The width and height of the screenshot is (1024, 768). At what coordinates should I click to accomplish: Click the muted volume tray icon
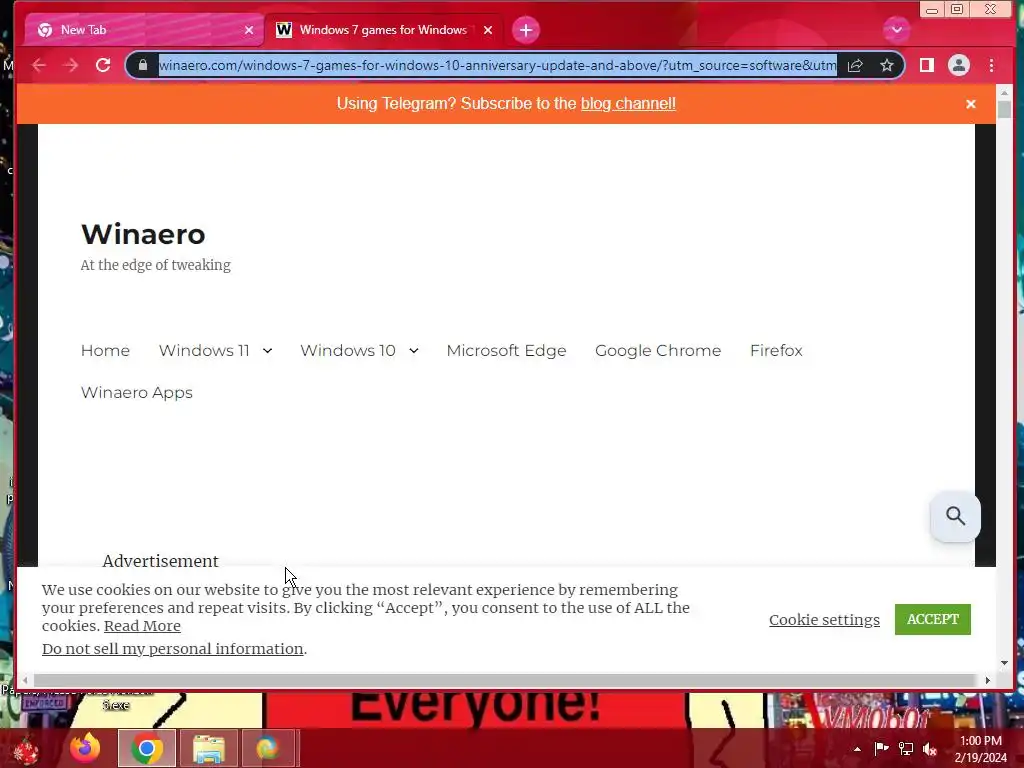pyautogui.click(x=930, y=749)
